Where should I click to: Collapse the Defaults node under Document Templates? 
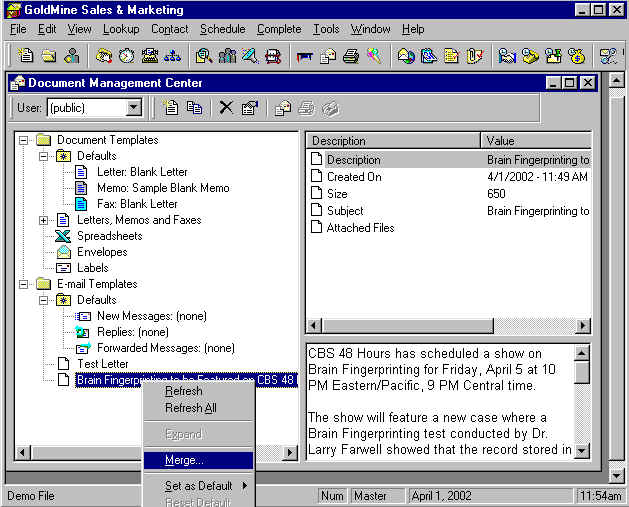(x=43, y=156)
